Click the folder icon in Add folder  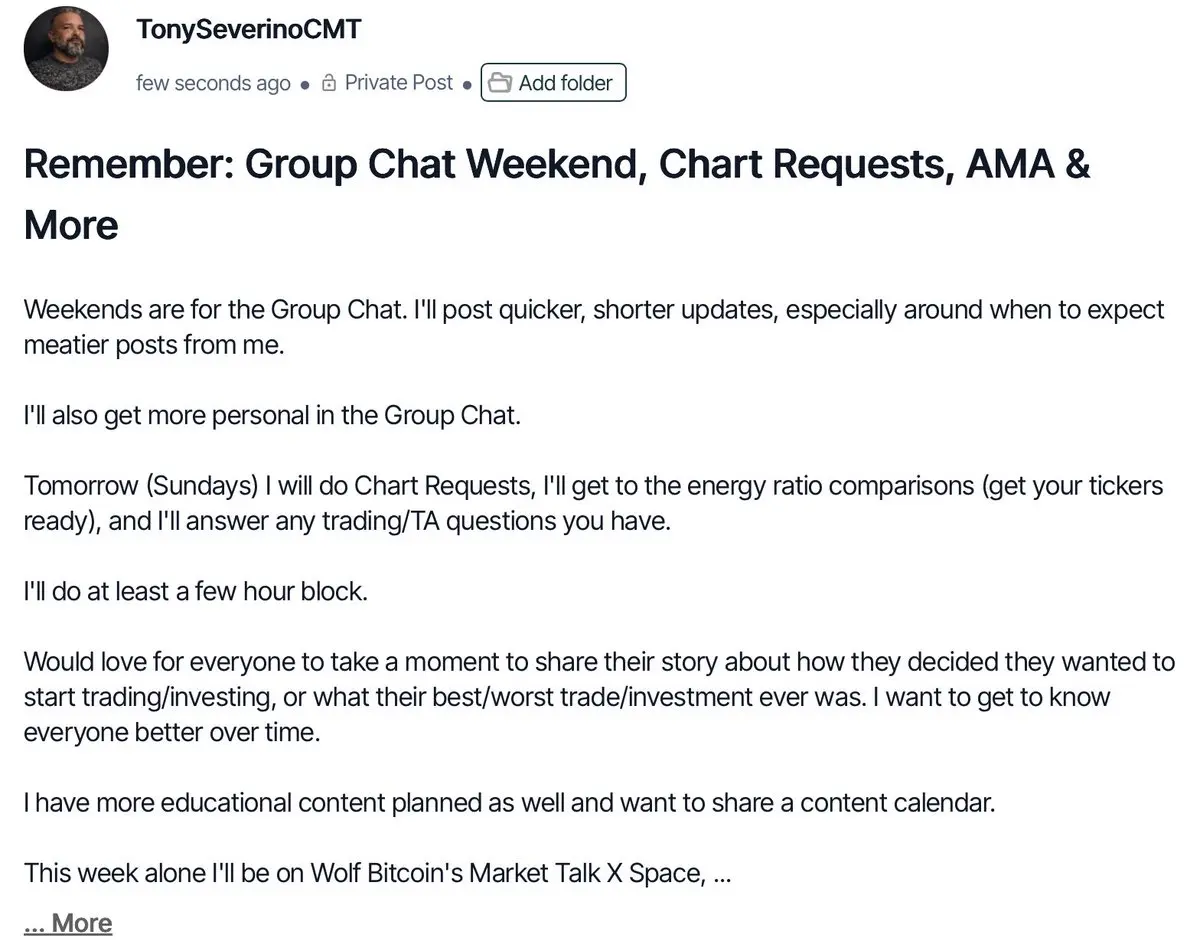tap(500, 83)
